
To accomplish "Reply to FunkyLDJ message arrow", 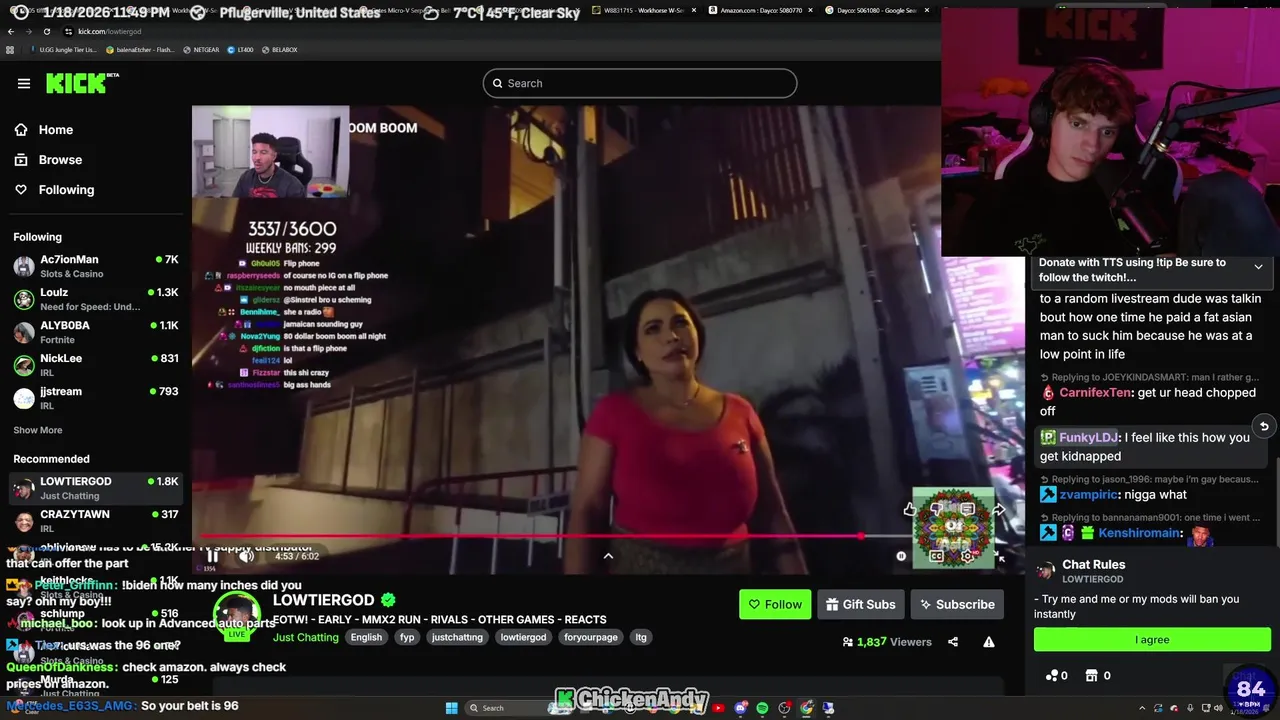I will pyautogui.click(x=1264, y=426).
